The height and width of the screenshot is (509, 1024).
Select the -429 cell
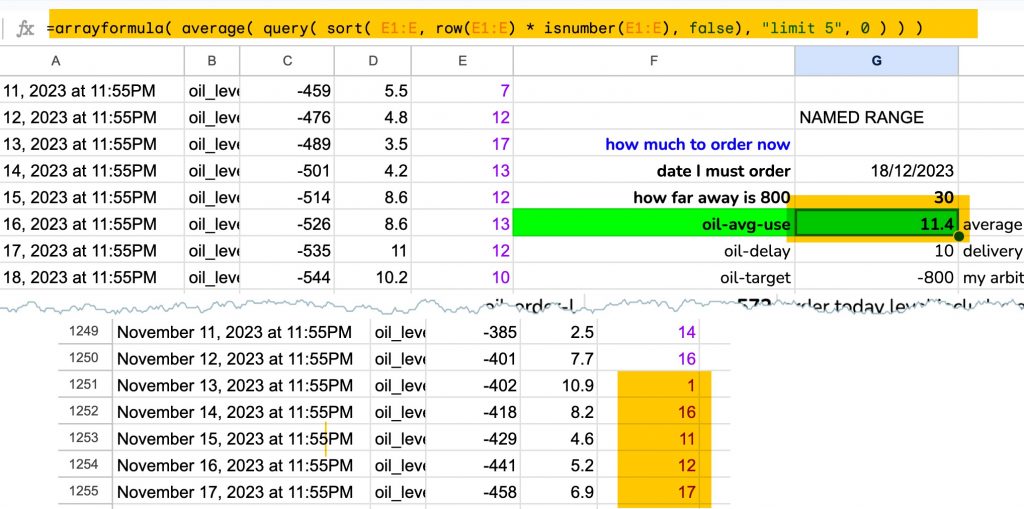tap(473, 438)
